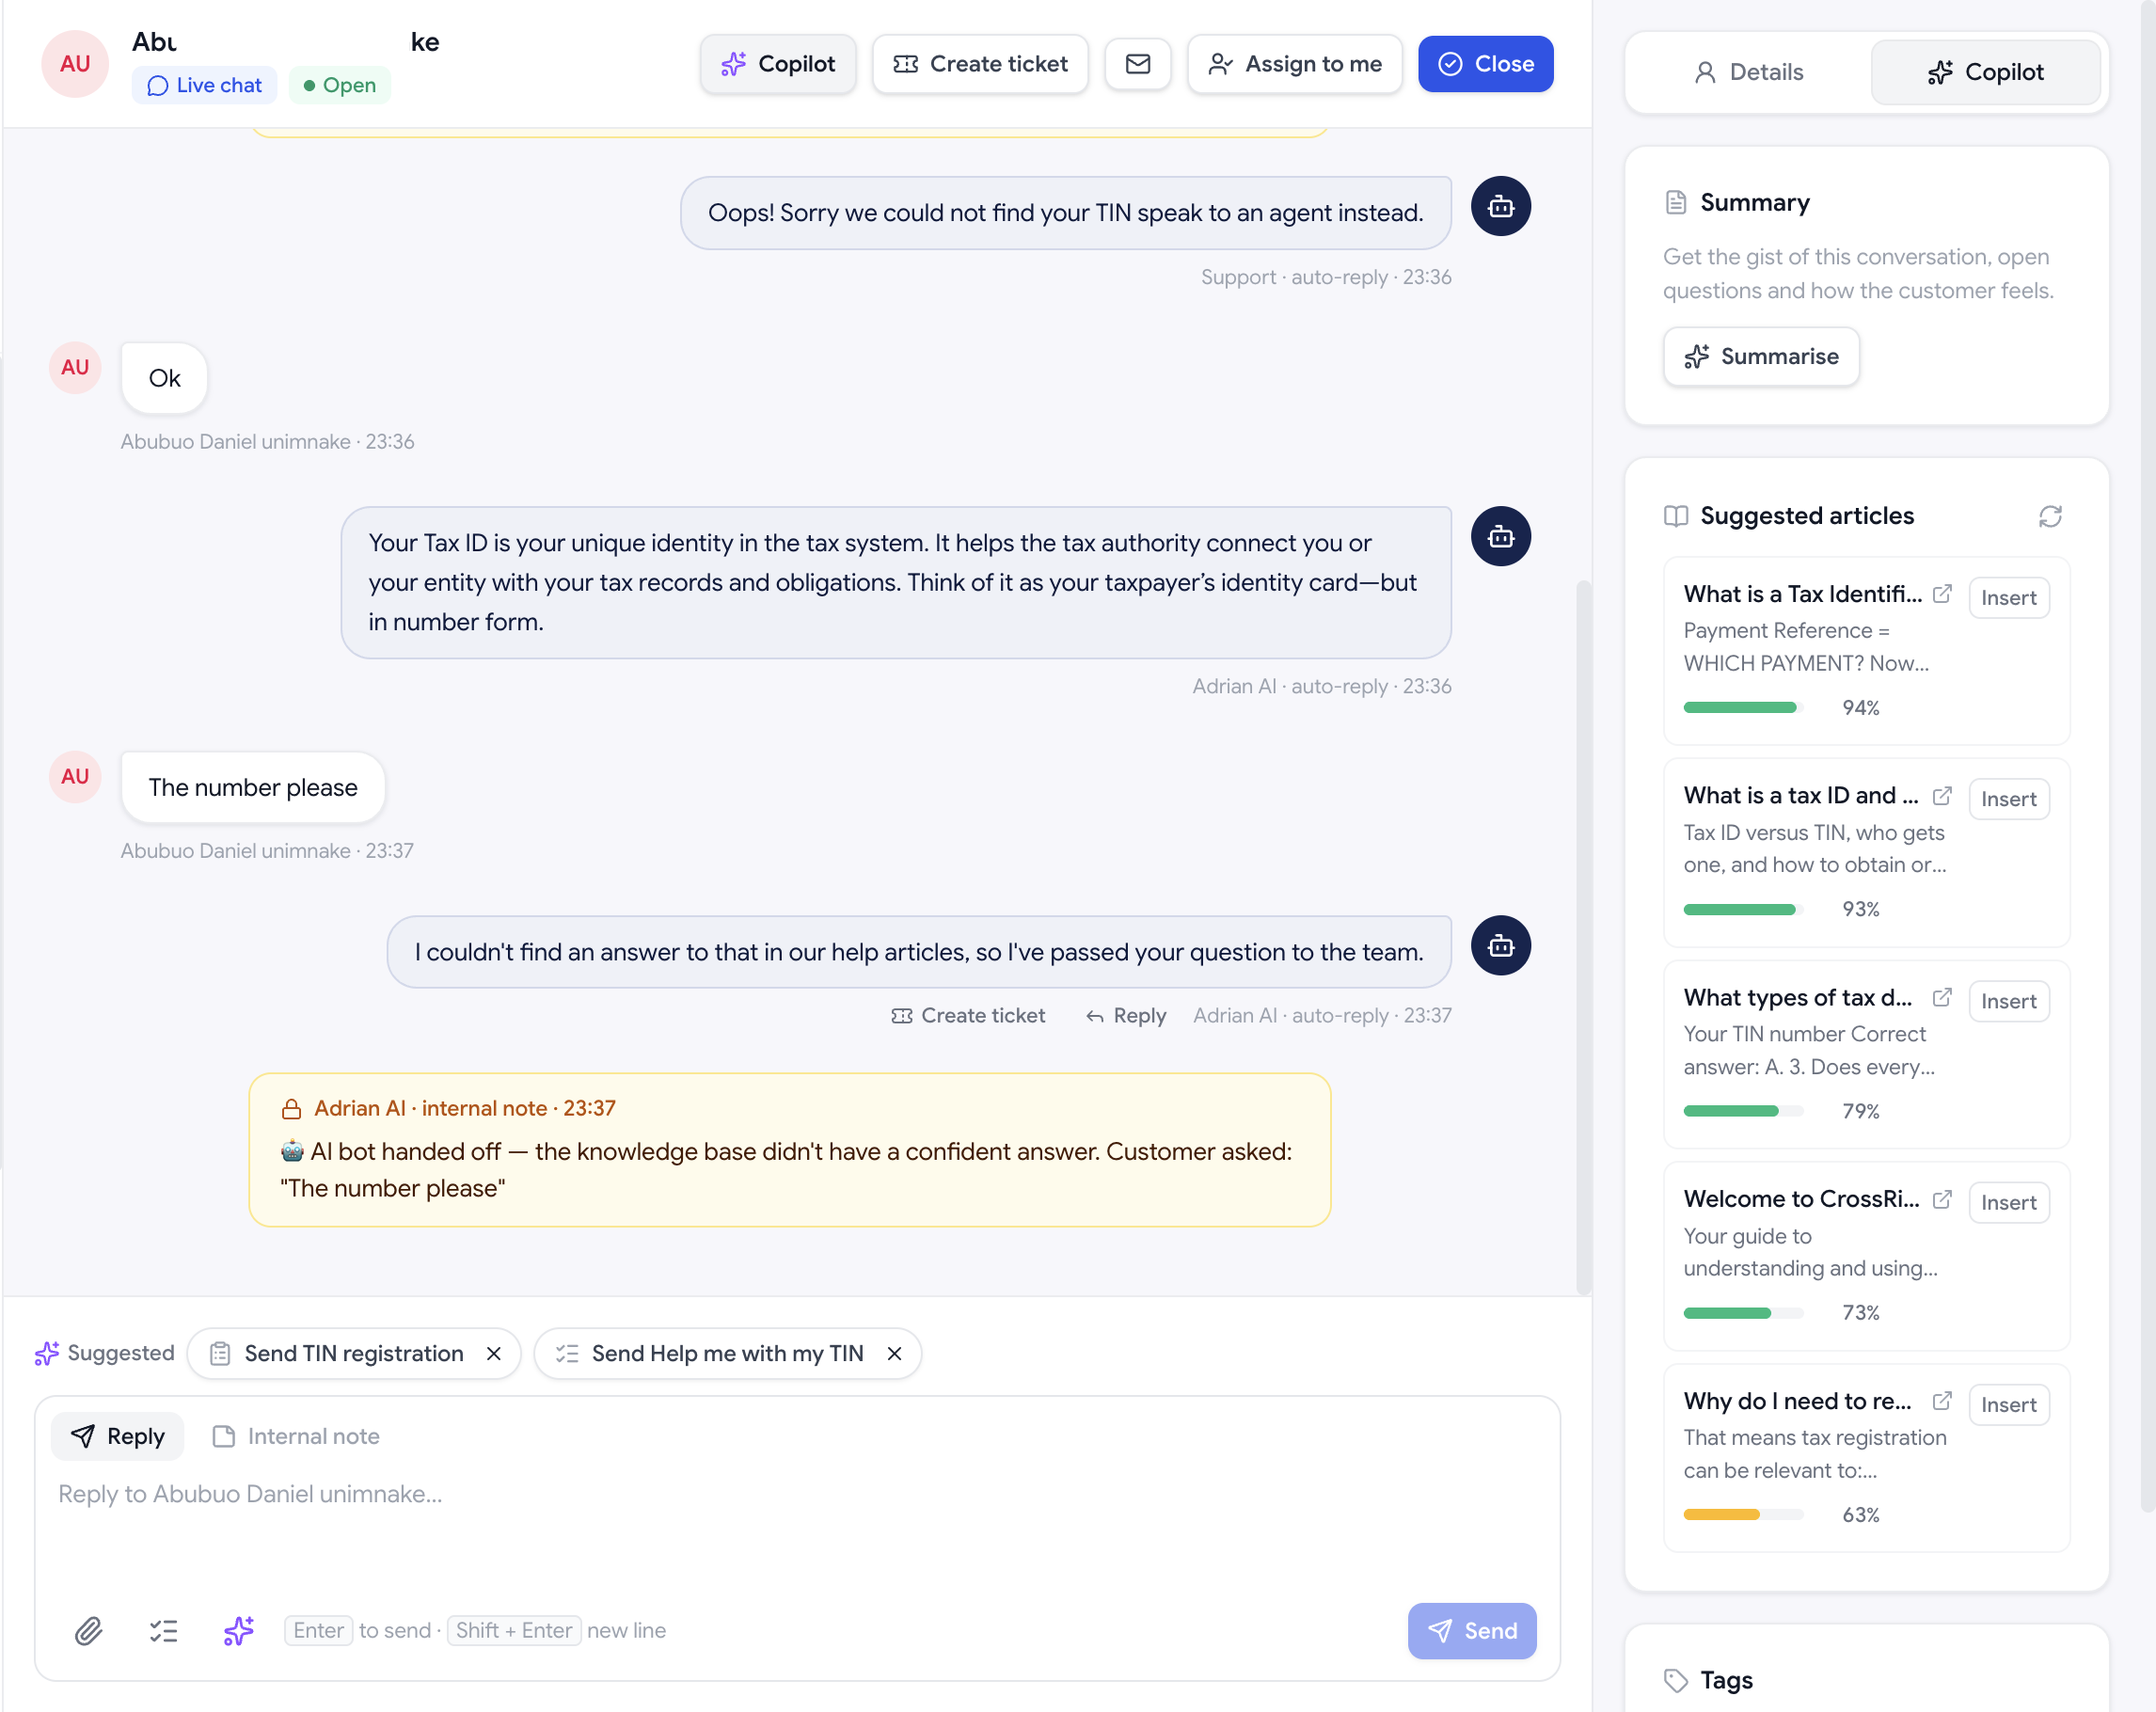Insert the 'Why do I need to re...' article
This screenshot has height=1712, width=2156.
(x=2008, y=1405)
